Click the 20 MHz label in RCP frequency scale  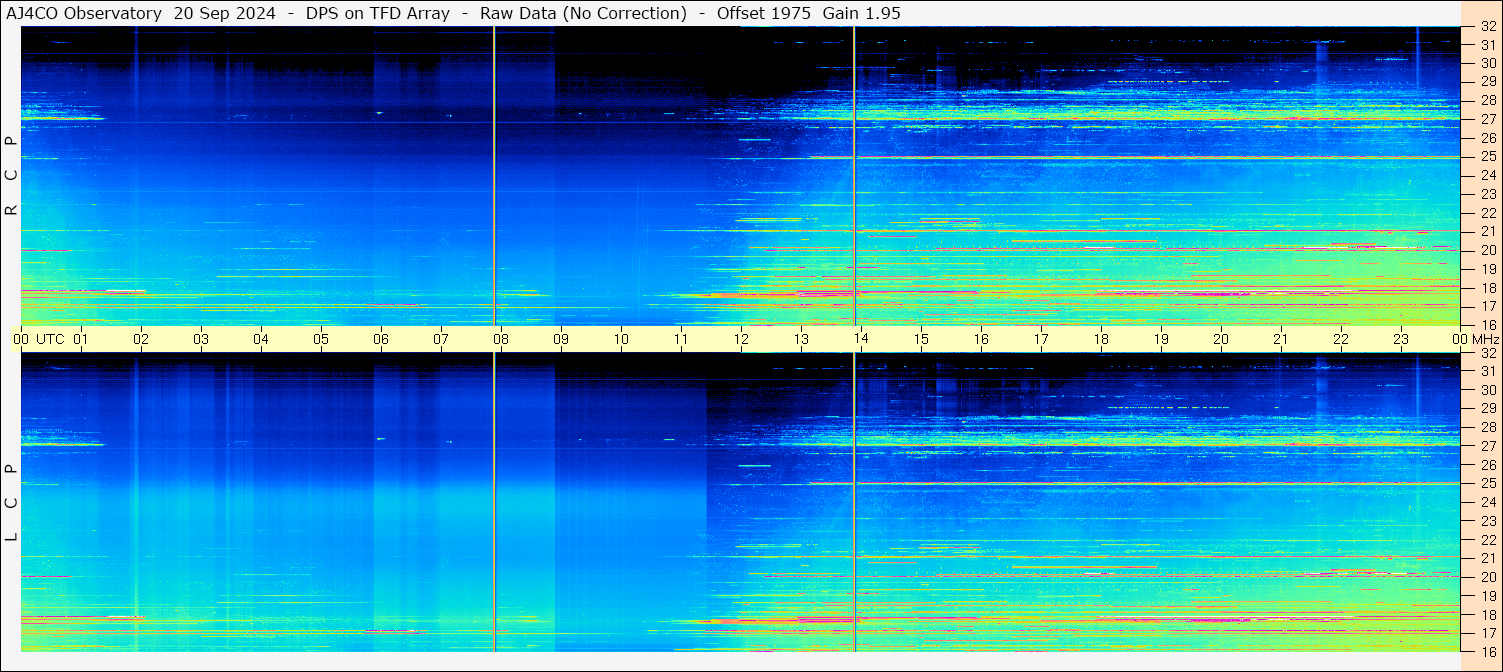click(x=1488, y=250)
